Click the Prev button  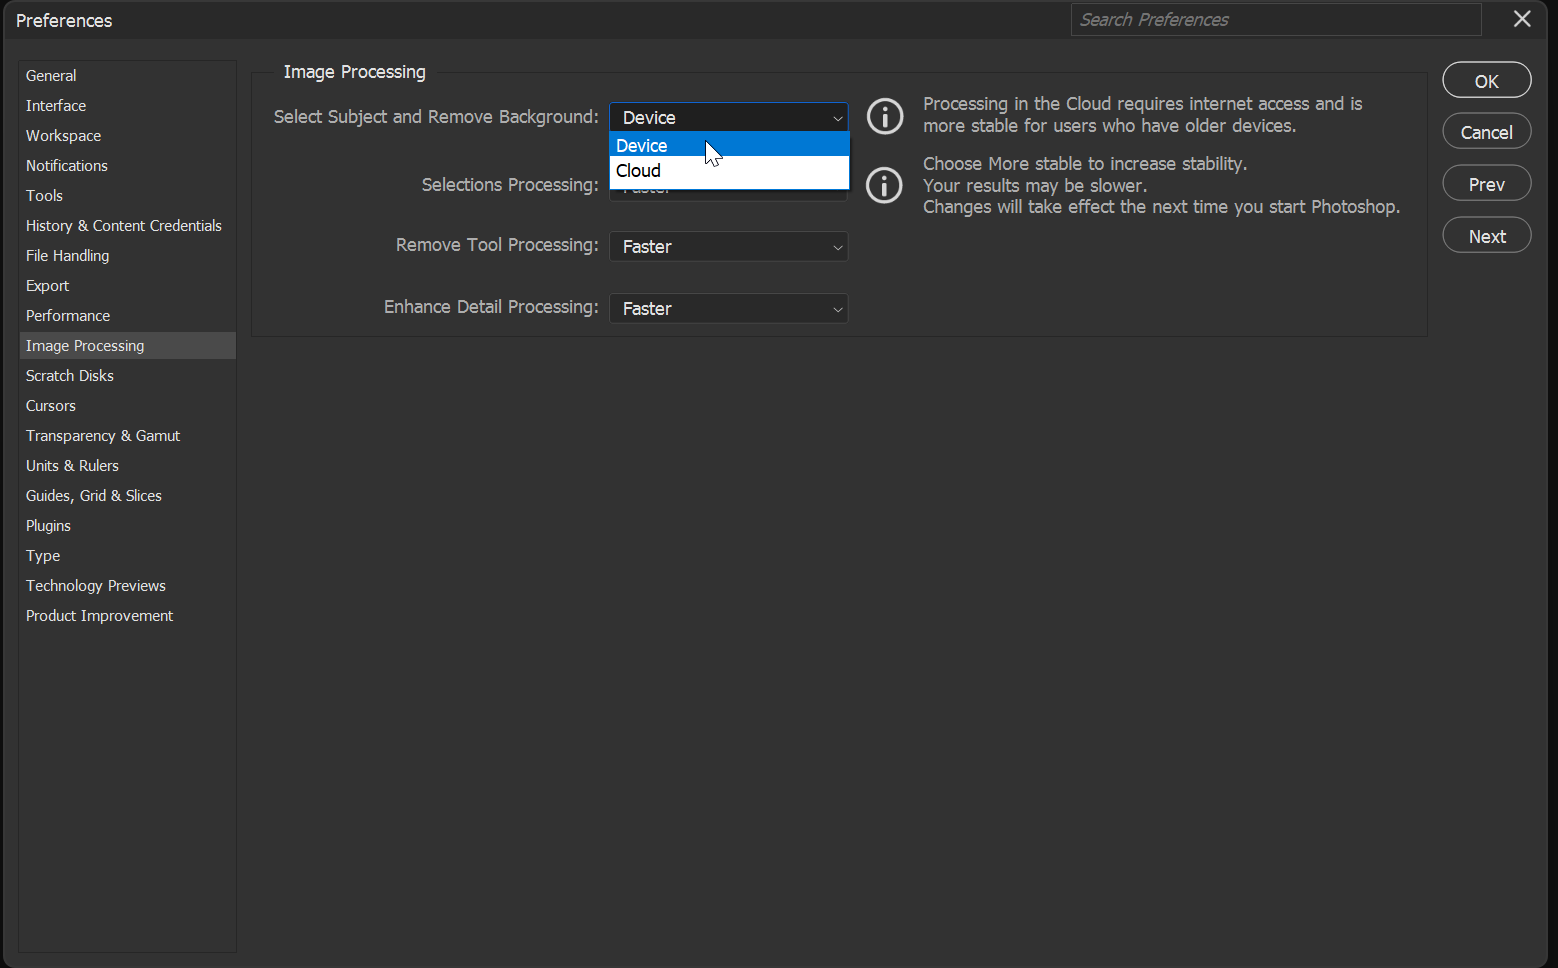(1486, 183)
